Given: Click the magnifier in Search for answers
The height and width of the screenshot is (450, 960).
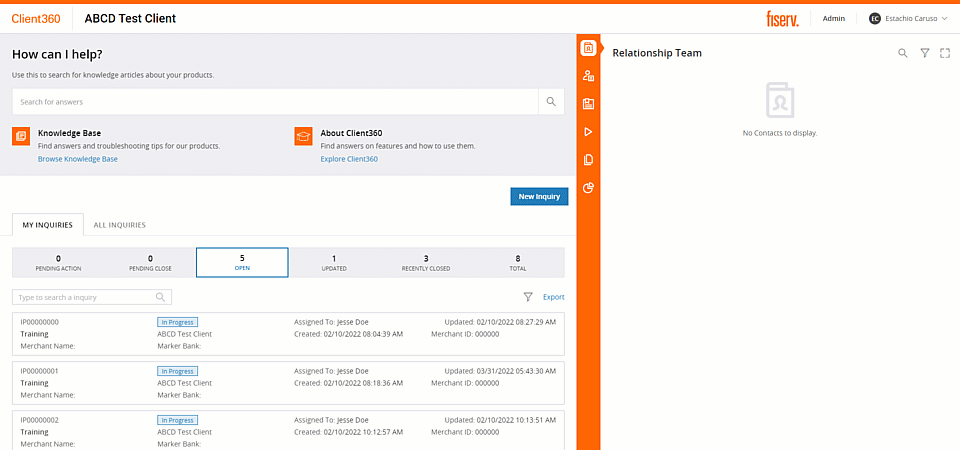Looking at the screenshot, I should pyautogui.click(x=551, y=102).
